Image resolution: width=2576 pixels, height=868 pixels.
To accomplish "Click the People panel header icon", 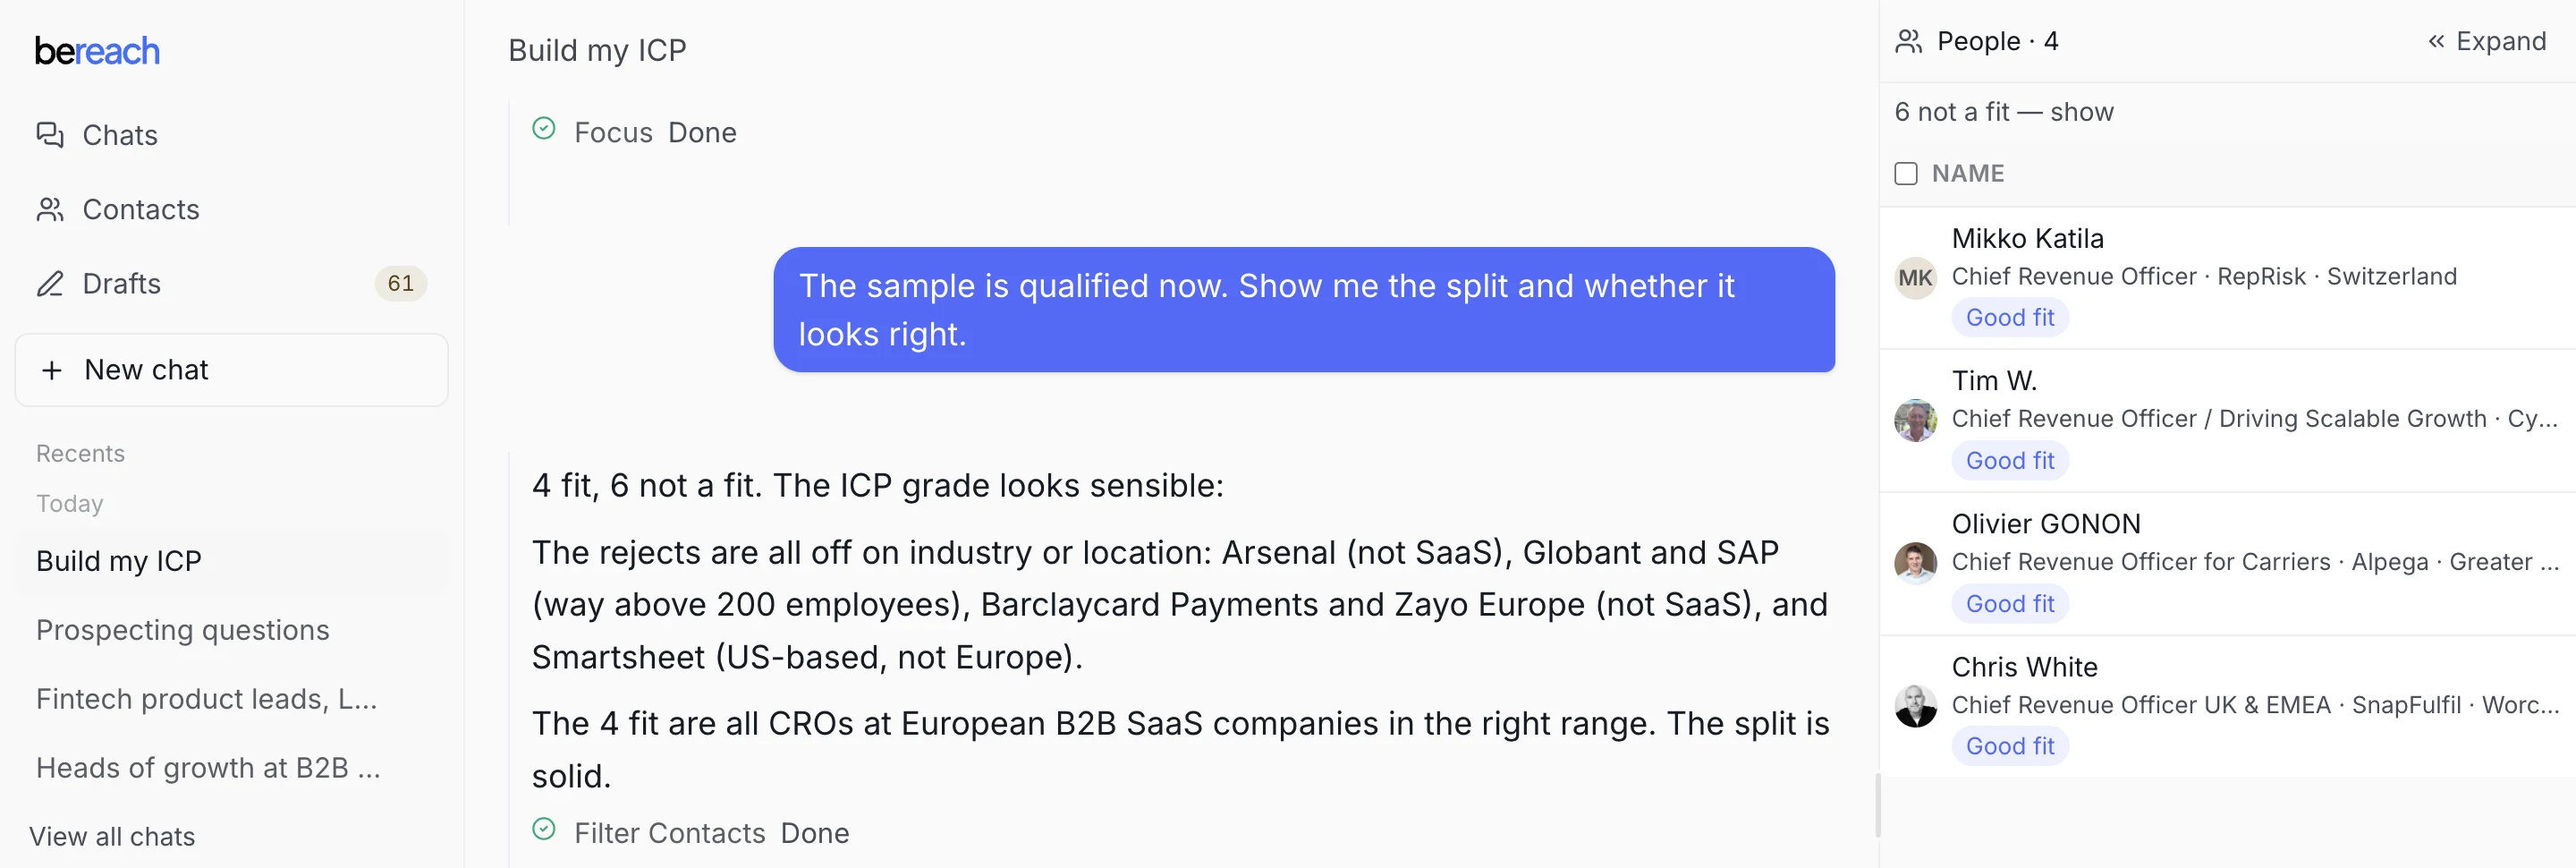I will (1908, 41).
